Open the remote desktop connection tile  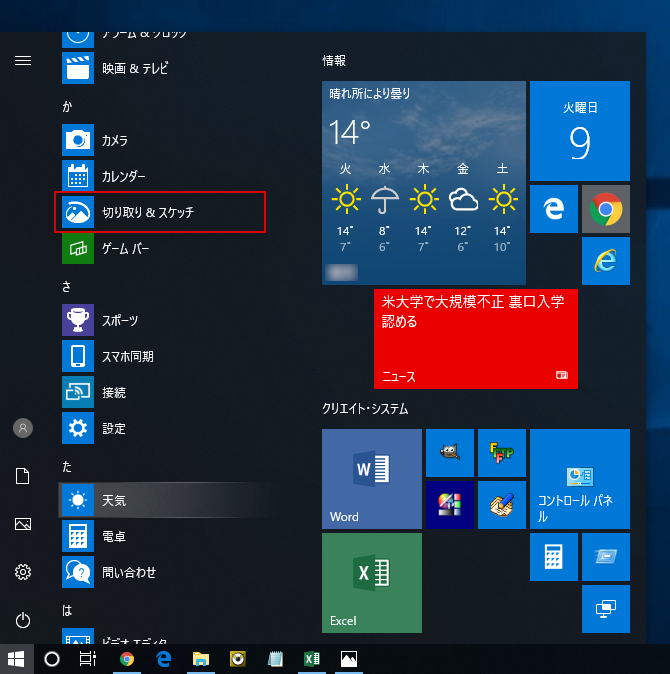coord(606,609)
